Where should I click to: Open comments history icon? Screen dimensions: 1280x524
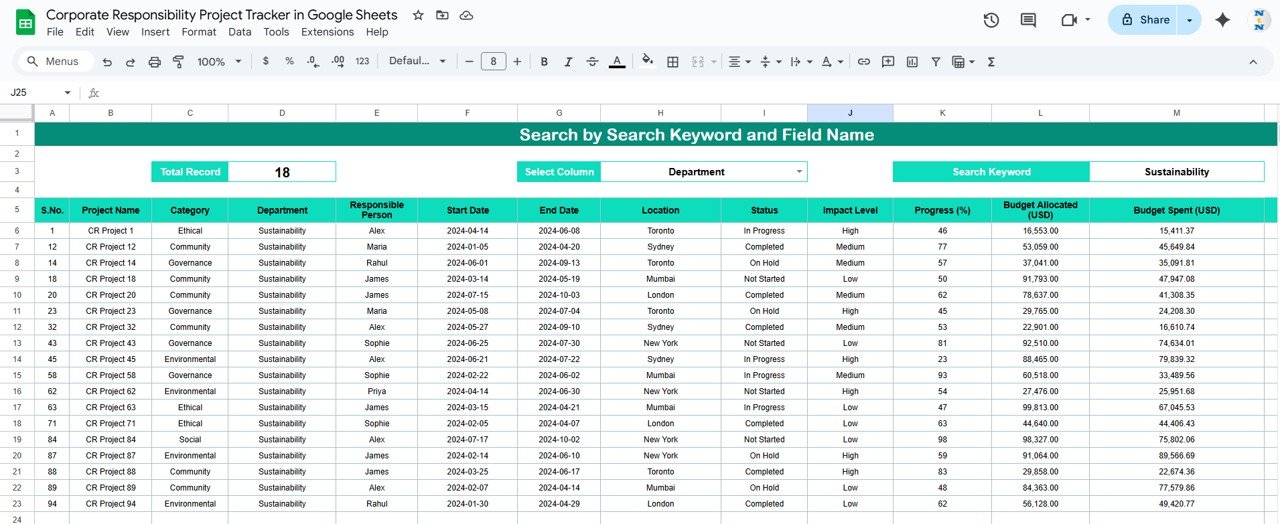(1028, 20)
